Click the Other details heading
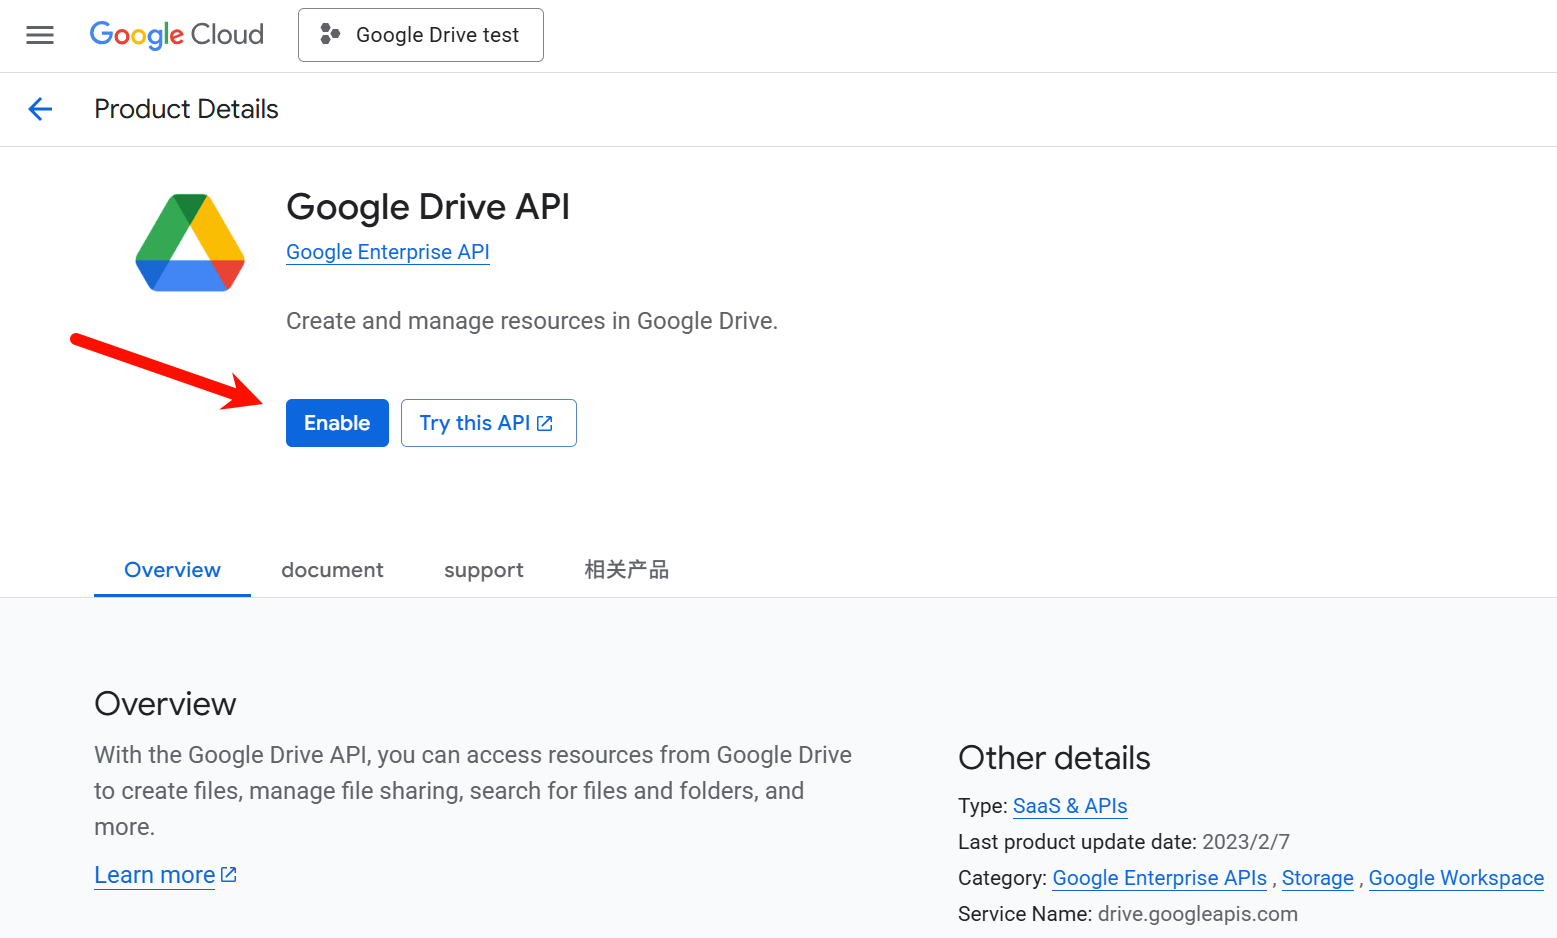The width and height of the screenshot is (1557, 938). [x=1054, y=758]
